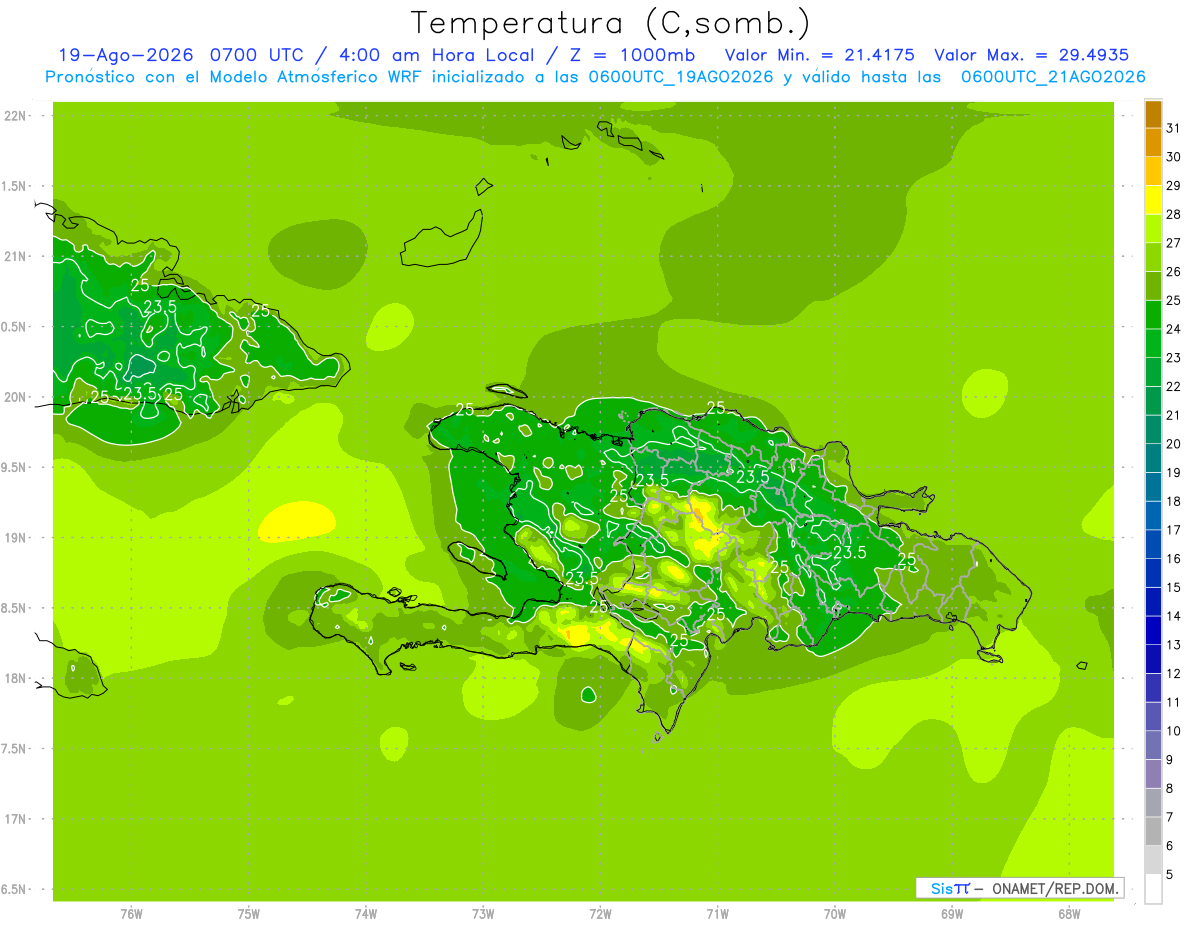
Task: Click the '18N' latitude axis label
Action: pyautogui.click(x=15, y=679)
